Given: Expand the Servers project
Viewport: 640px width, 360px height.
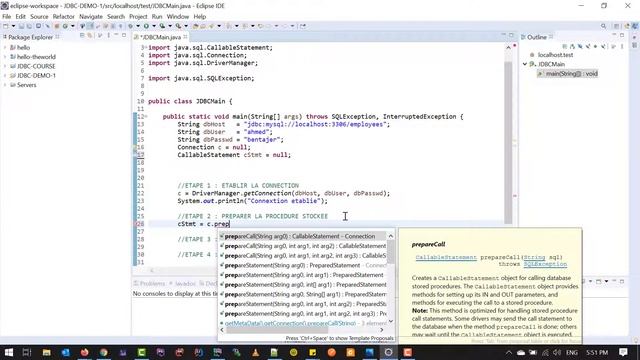Looking at the screenshot, I should [5, 85].
